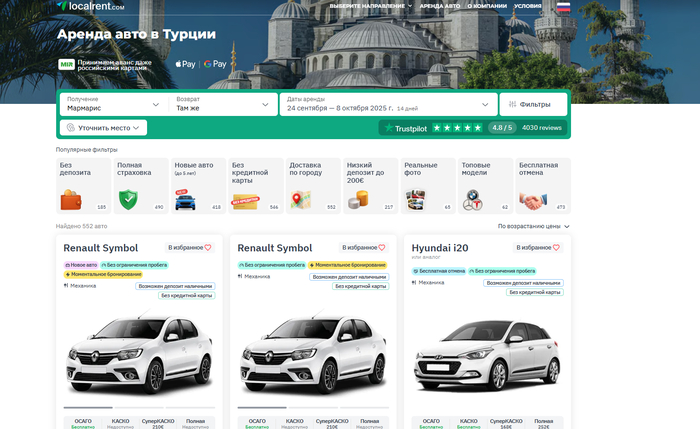Open the pickup location 'Мармарис' dropdown
This screenshot has width=700, height=429.
113,104
